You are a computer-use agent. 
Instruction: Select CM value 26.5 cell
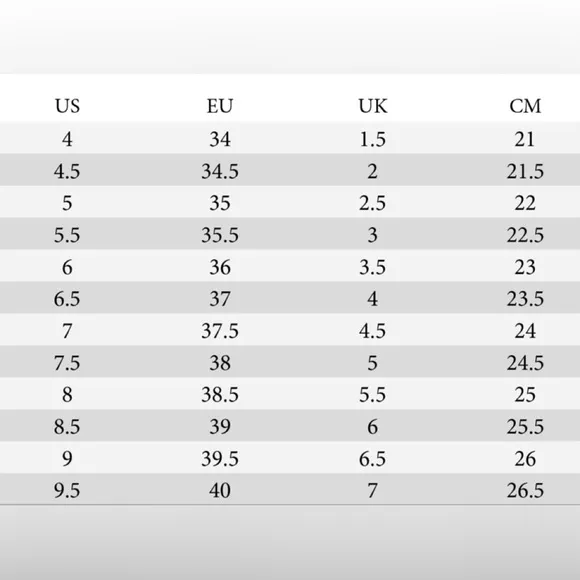(525, 490)
